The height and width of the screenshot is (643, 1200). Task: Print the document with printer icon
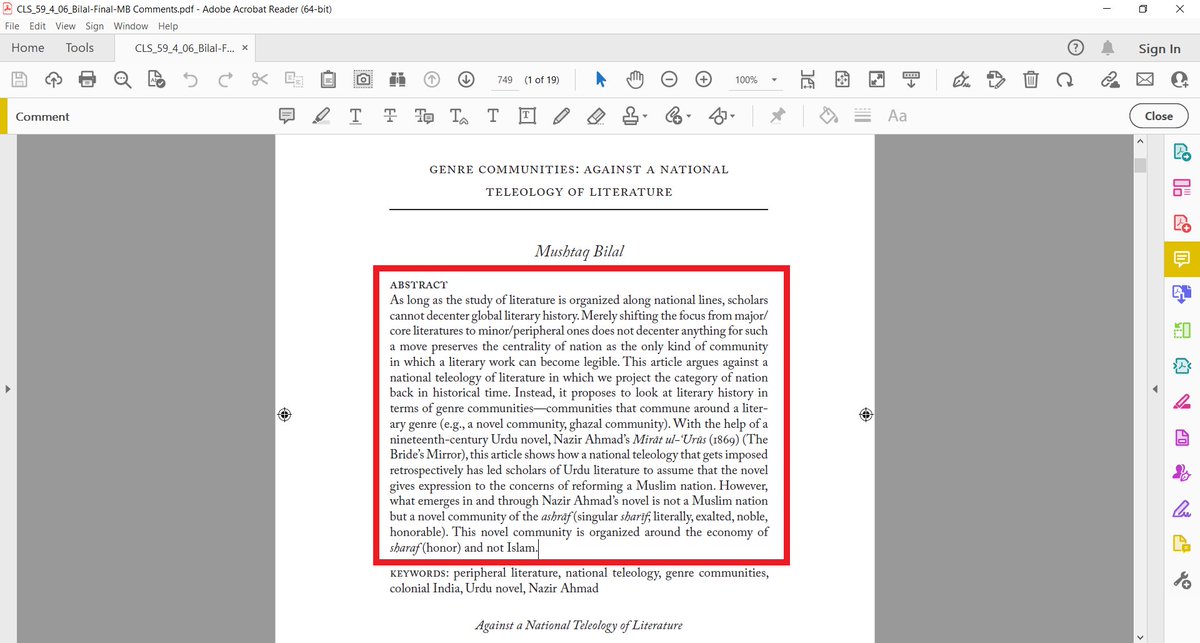88,80
